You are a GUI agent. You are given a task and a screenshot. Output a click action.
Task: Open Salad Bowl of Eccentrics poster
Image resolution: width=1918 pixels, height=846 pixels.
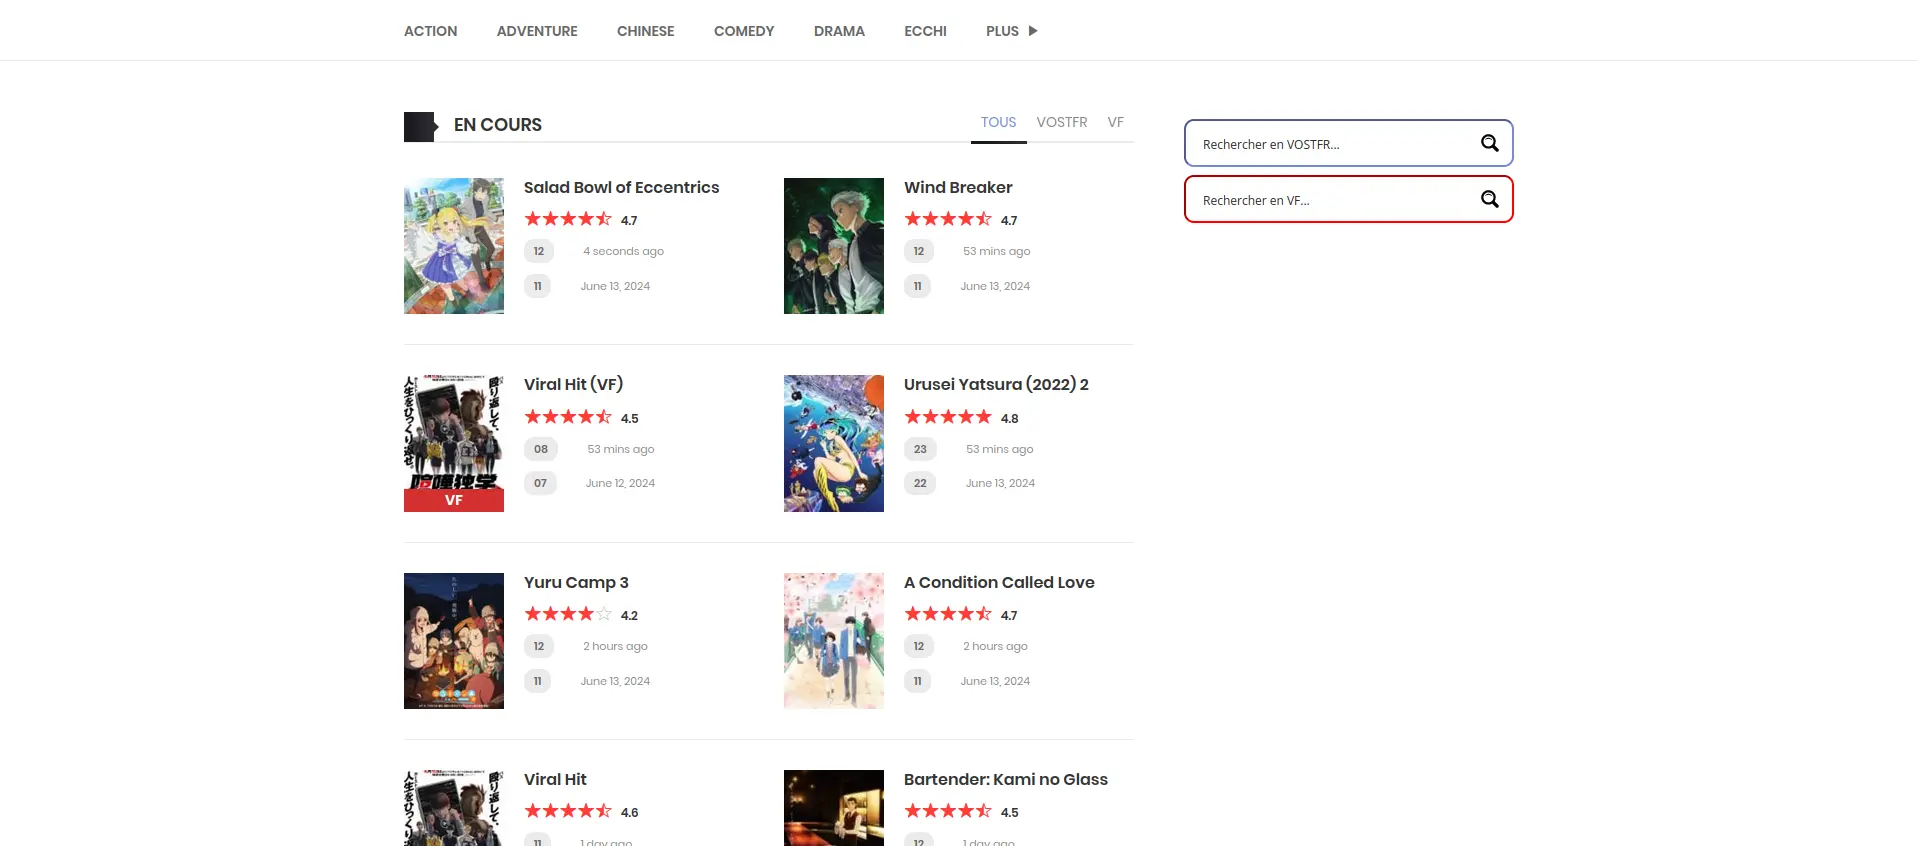coord(454,246)
